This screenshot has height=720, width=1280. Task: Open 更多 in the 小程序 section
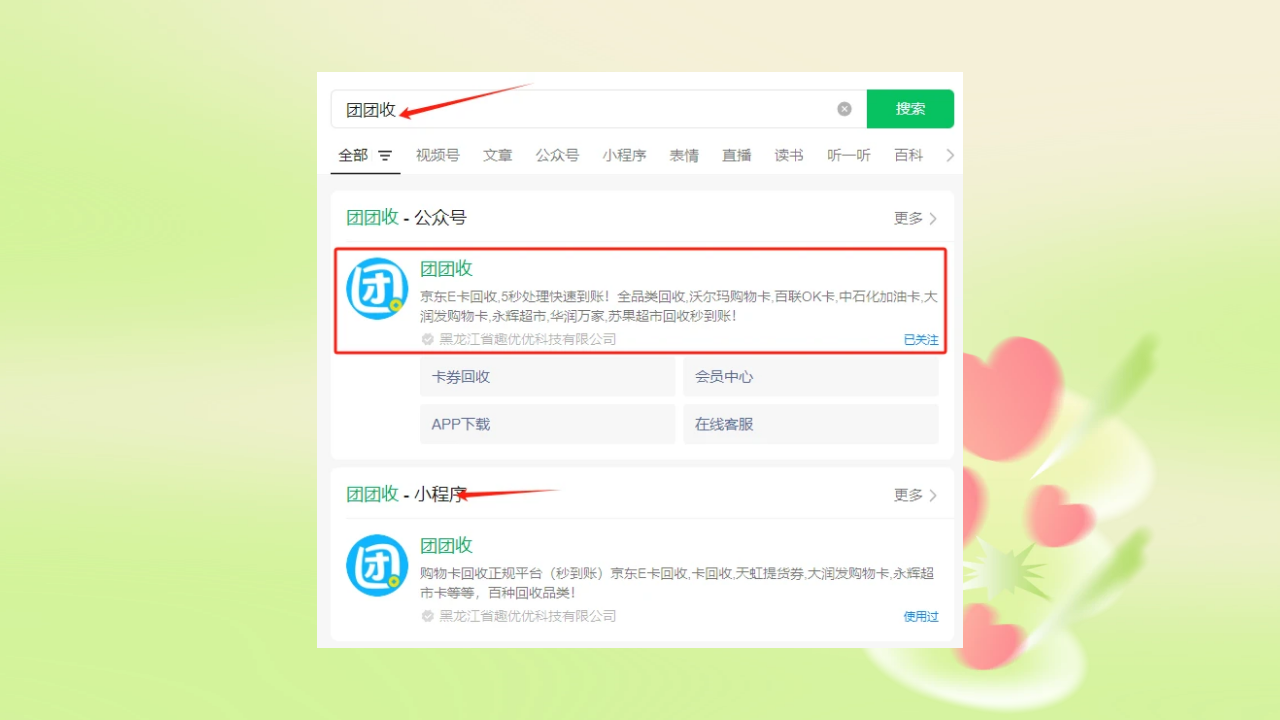[x=915, y=495]
